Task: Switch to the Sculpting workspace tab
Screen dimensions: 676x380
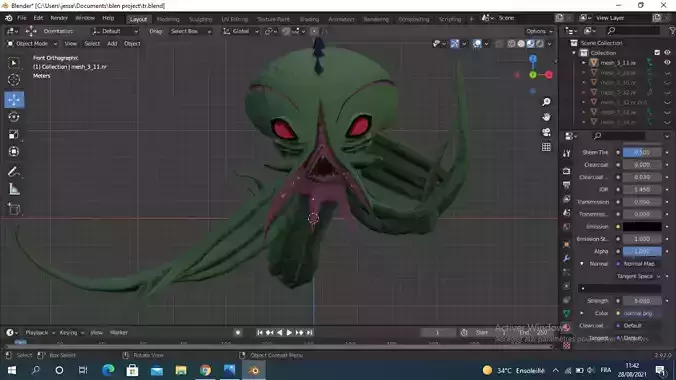Action: [x=200, y=19]
